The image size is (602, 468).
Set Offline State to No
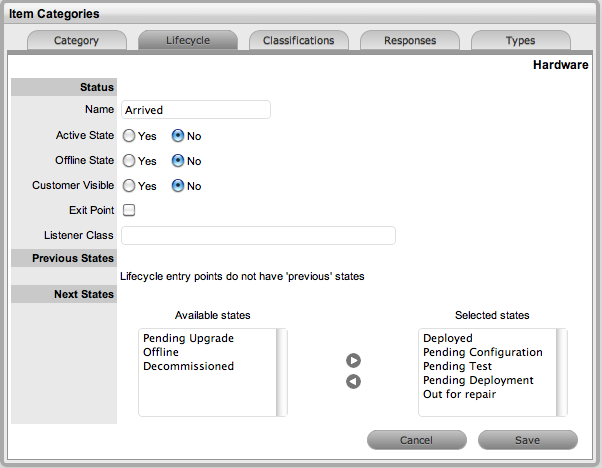coord(178,161)
